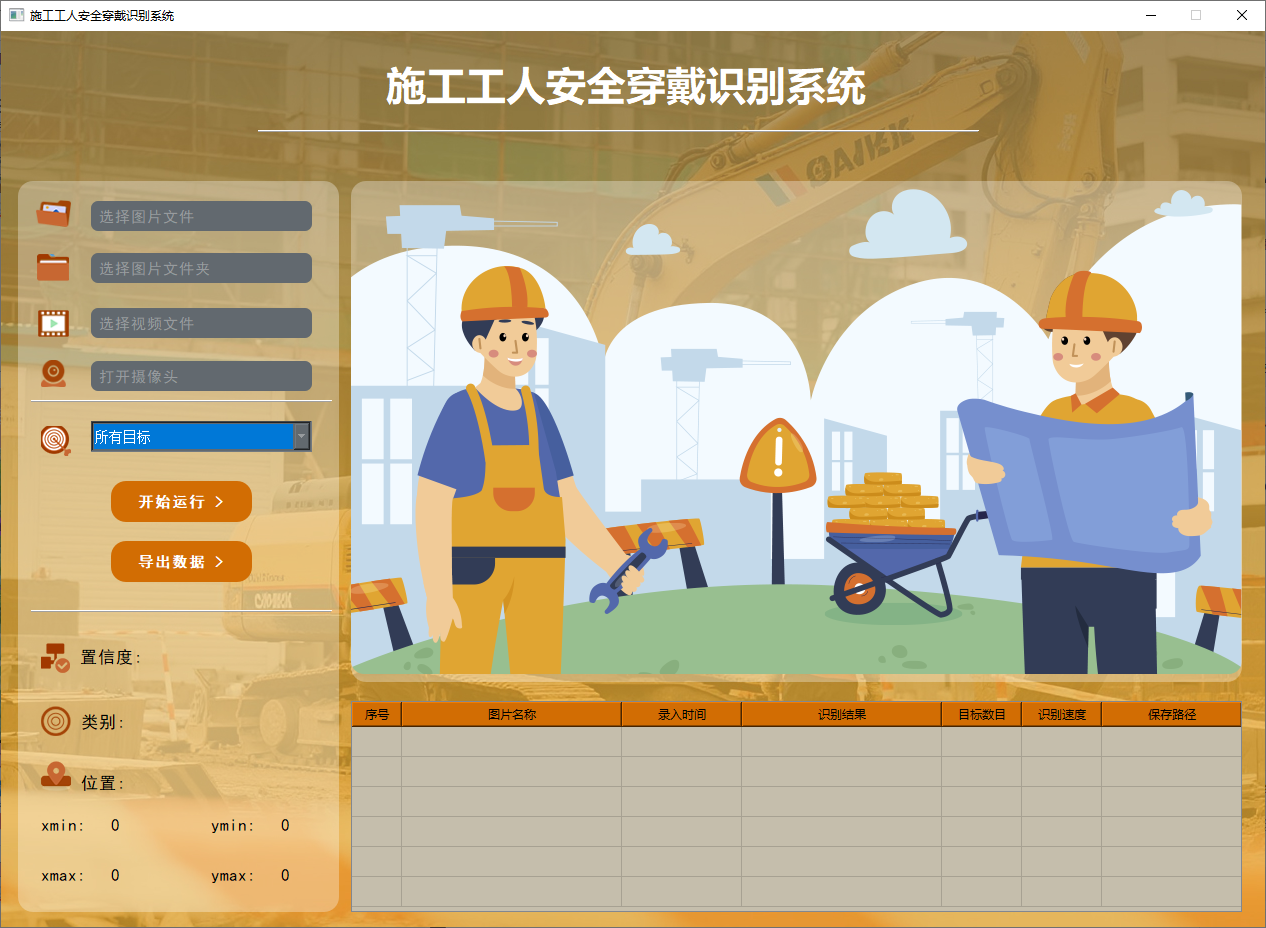
Task: Click the 开始运行 button
Action: point(181,501)
